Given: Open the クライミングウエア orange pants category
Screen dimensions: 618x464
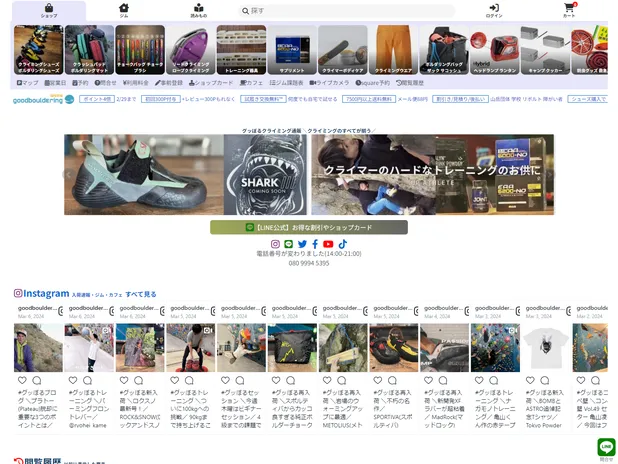Looking at the screenshot, I should pos(394,50).
